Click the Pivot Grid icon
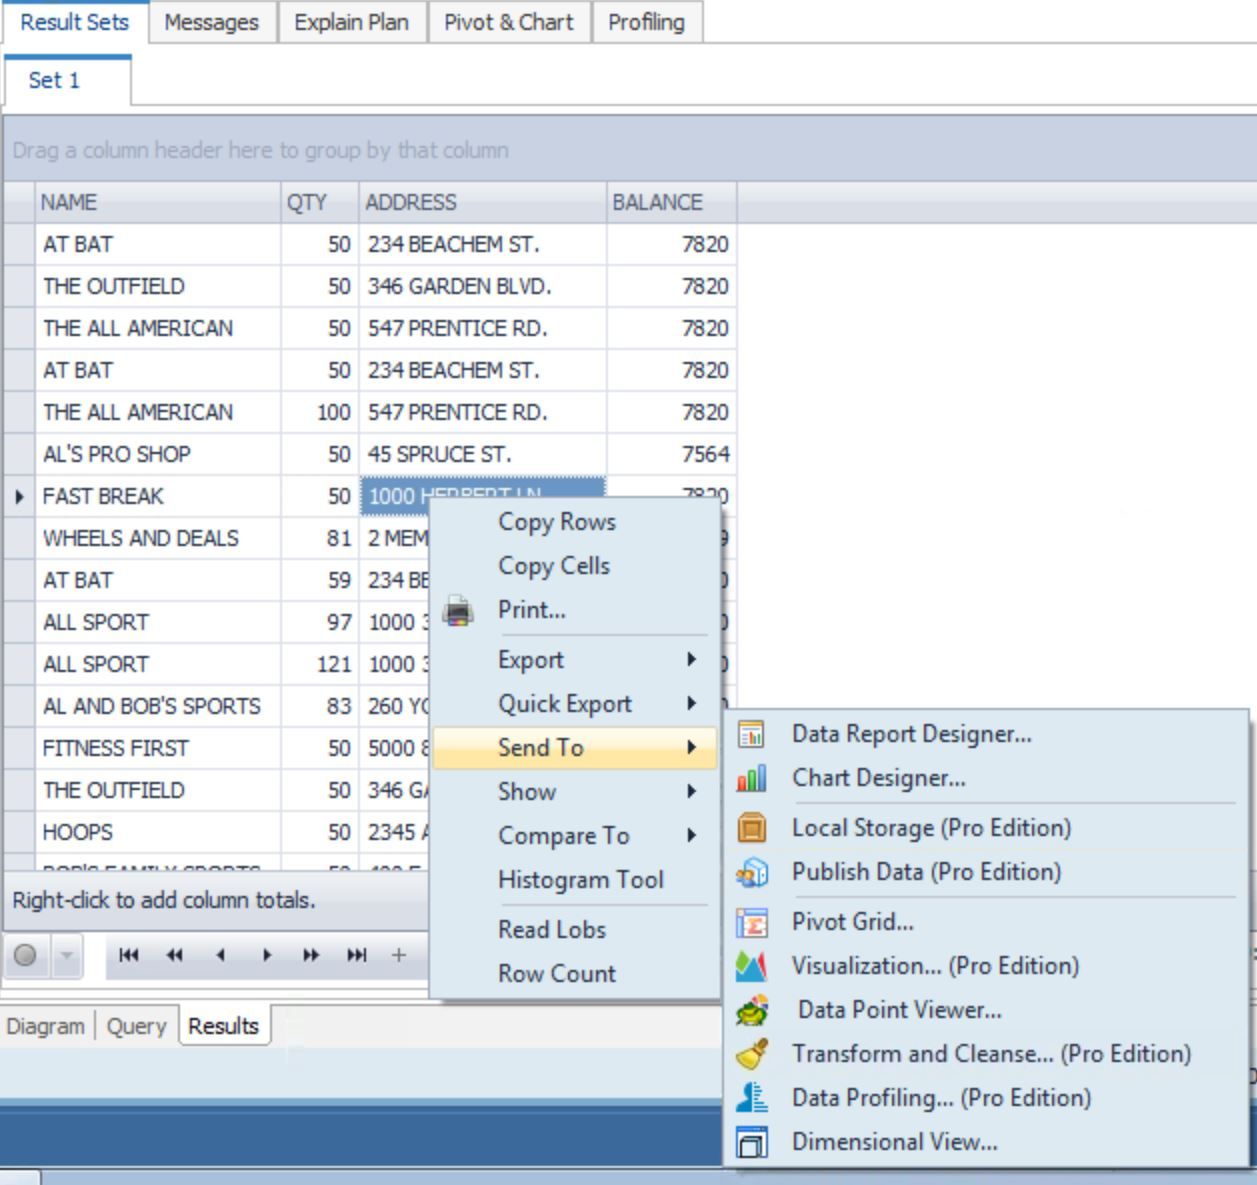Viewport: 1257px width, 1185px height. [x=751, y=922]
